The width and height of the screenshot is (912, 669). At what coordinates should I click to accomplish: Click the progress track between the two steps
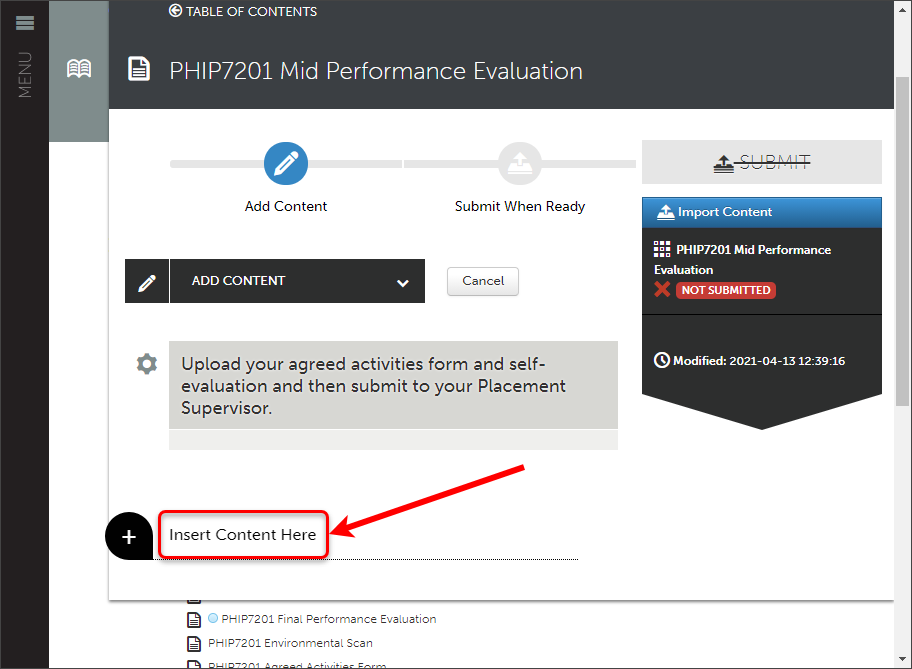point(403,163)
